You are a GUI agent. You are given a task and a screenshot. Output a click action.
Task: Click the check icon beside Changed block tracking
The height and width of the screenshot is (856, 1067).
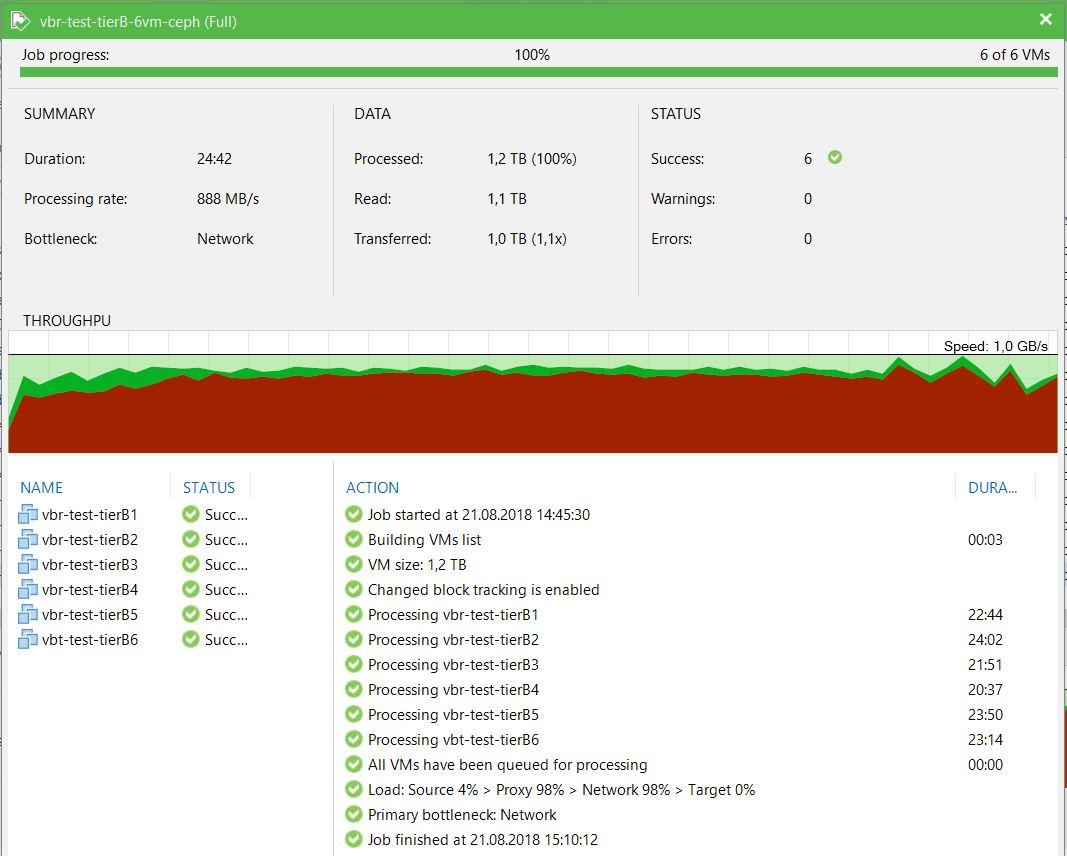(x=353, y=590)
